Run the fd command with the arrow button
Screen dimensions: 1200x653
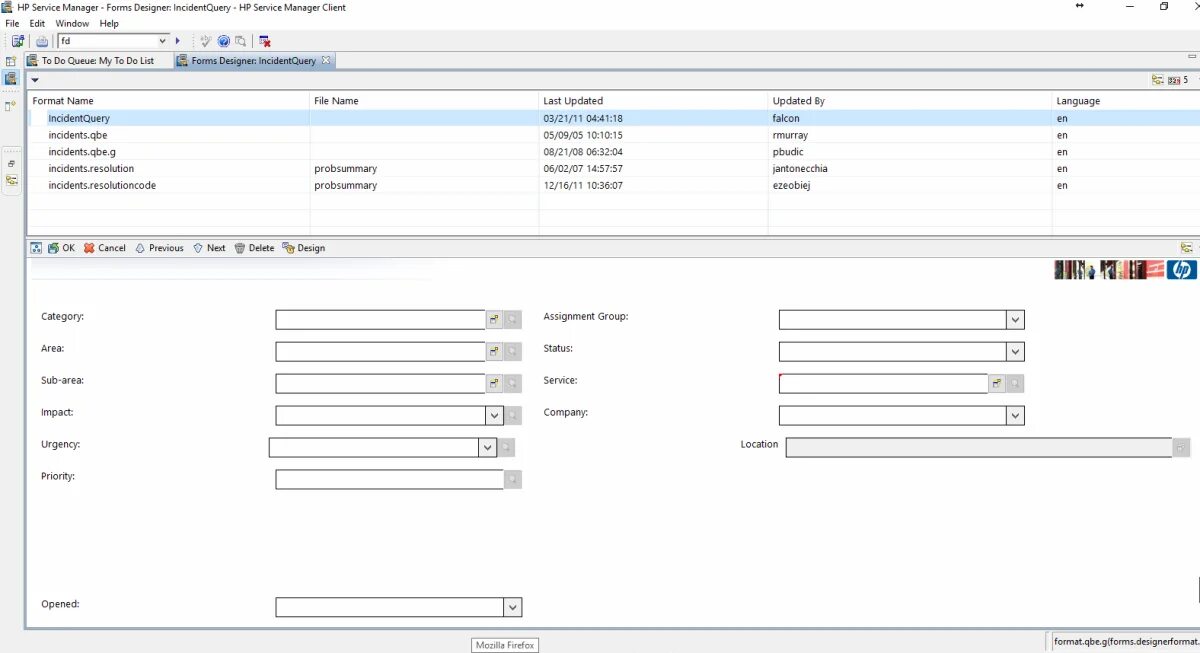coord(178,41)
